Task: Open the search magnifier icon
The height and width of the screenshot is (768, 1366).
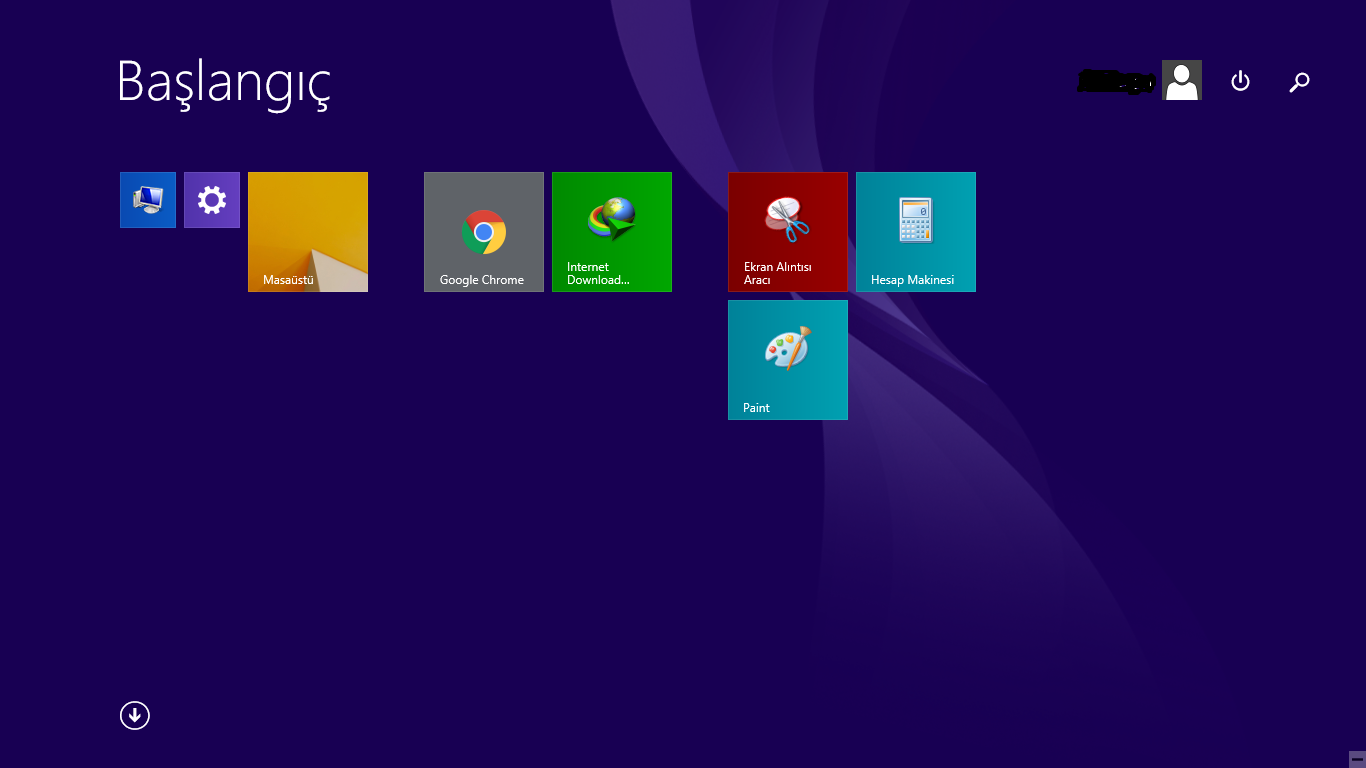Action: tap(1299, 82)
